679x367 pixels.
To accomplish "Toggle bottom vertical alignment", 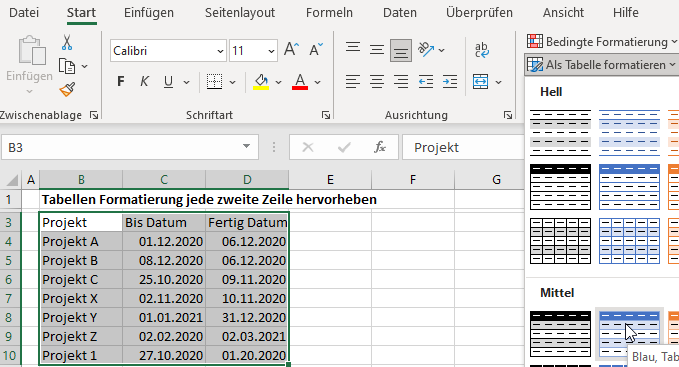I will coord(401,50).
